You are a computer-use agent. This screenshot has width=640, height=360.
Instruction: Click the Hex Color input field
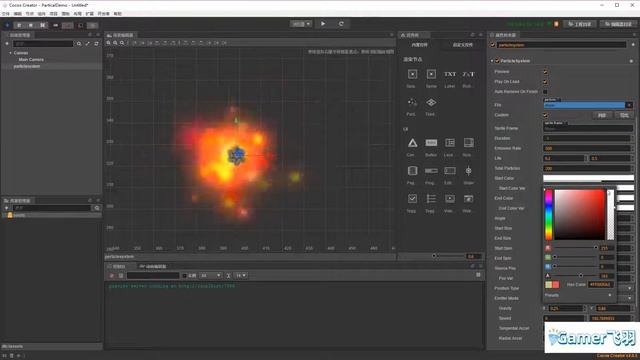[x=600, y=284]
